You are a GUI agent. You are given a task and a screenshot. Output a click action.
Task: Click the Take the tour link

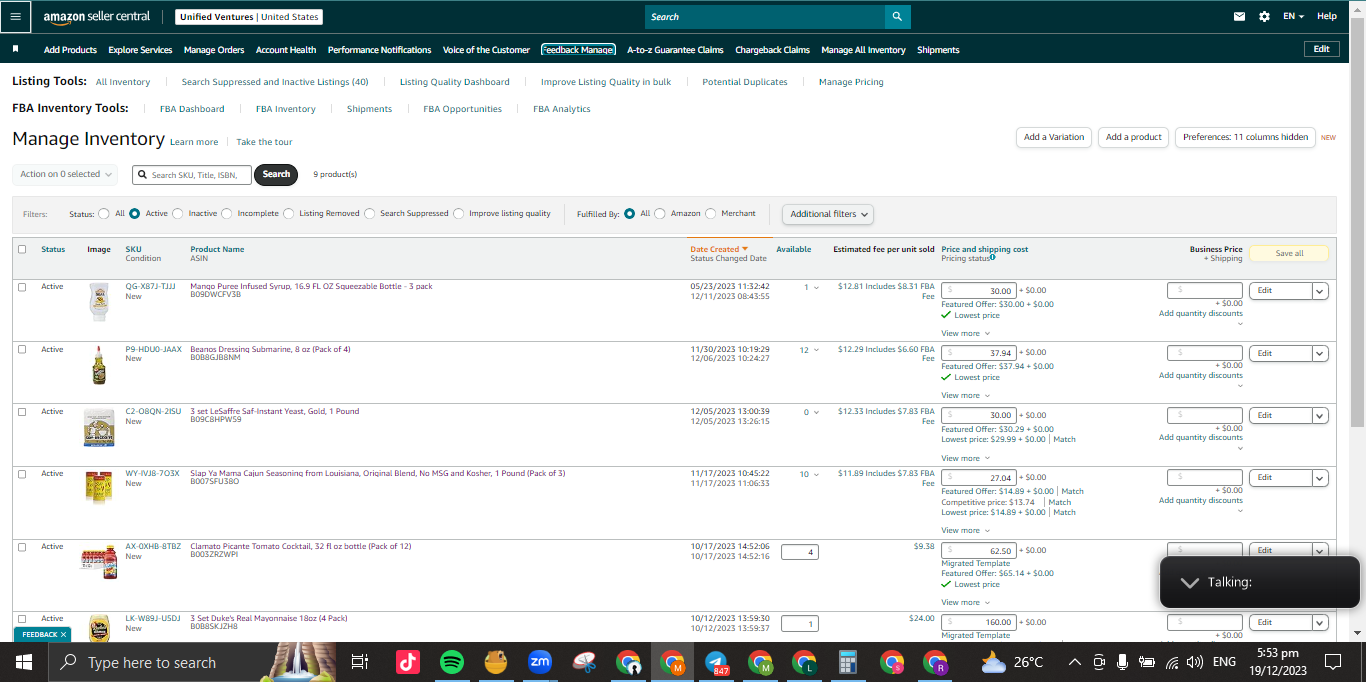[264, 142]
